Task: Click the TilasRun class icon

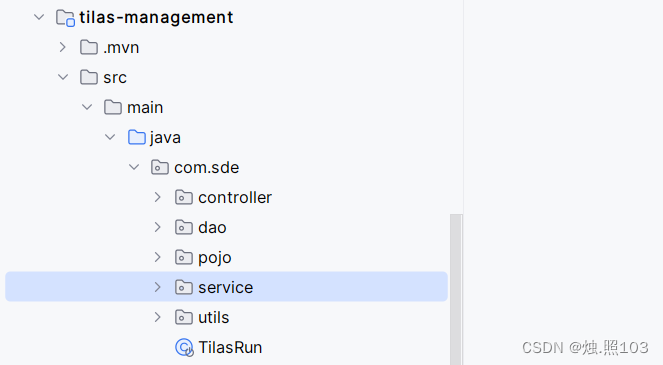Action: pos(184,348)
